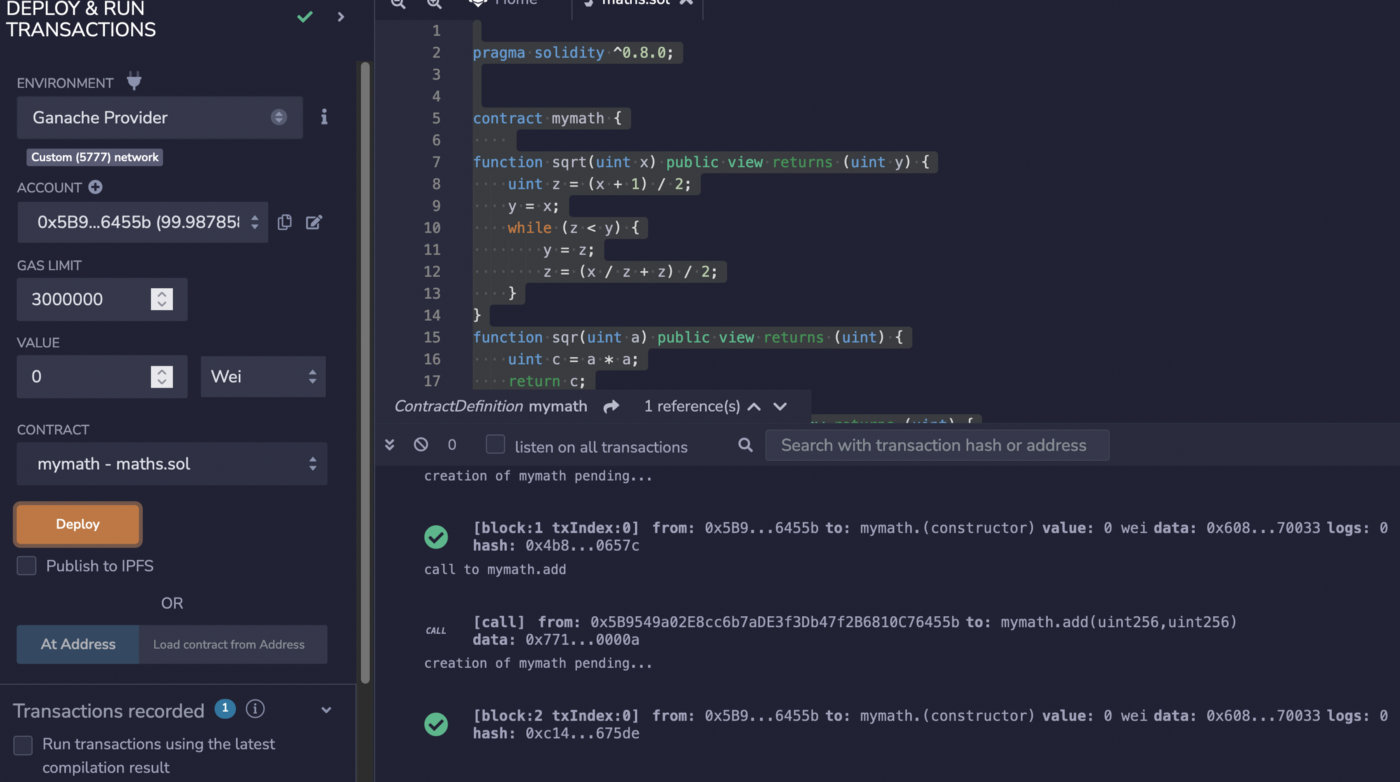Open plugin documentation via header chevron arrow

click(341, 17)
